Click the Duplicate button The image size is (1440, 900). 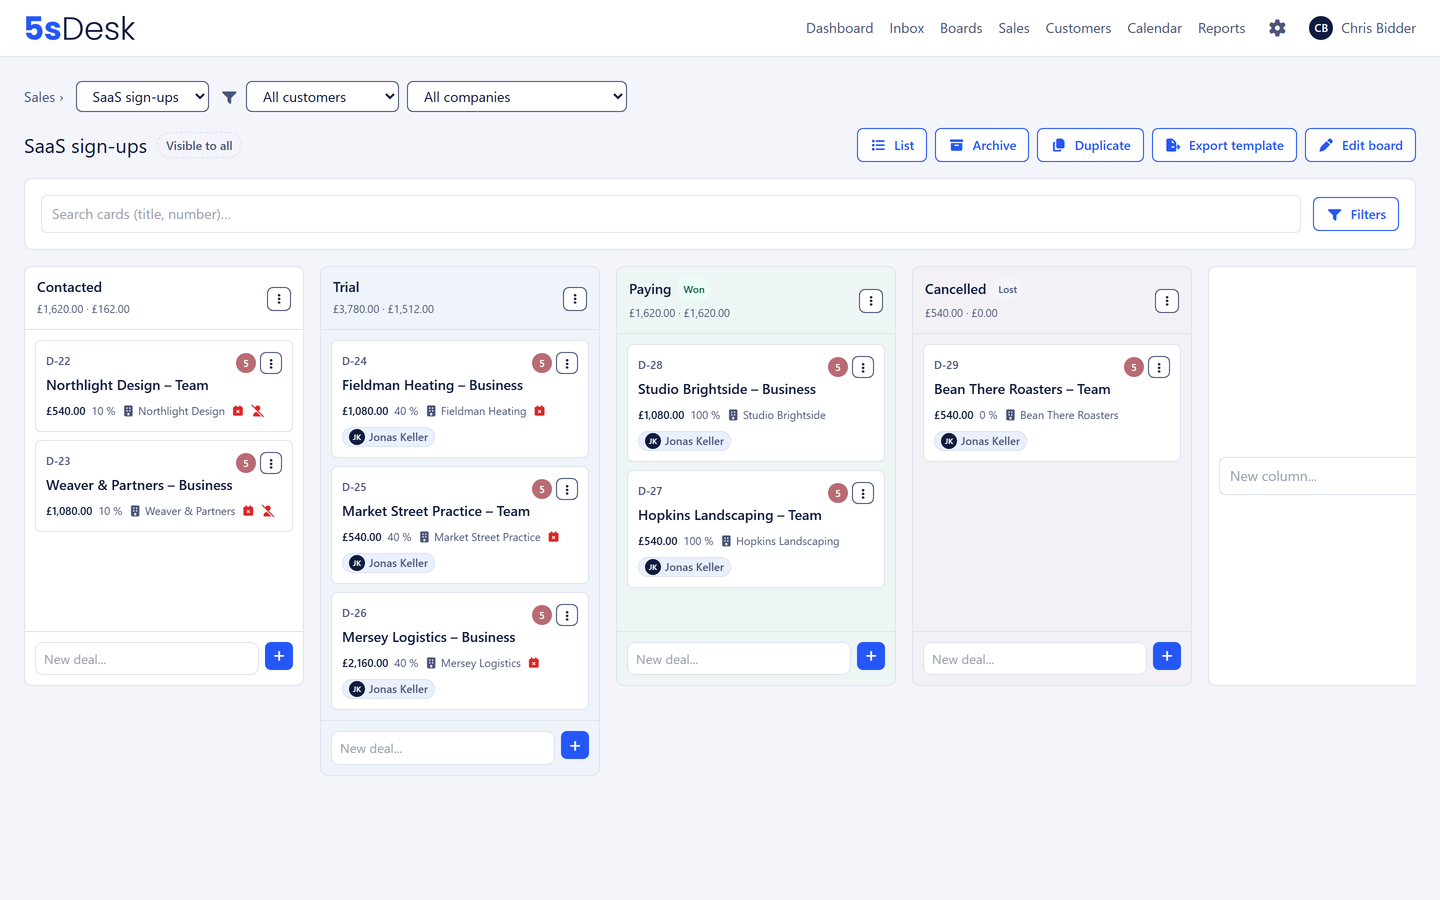pyautogui.click(x=1090, y=145)
